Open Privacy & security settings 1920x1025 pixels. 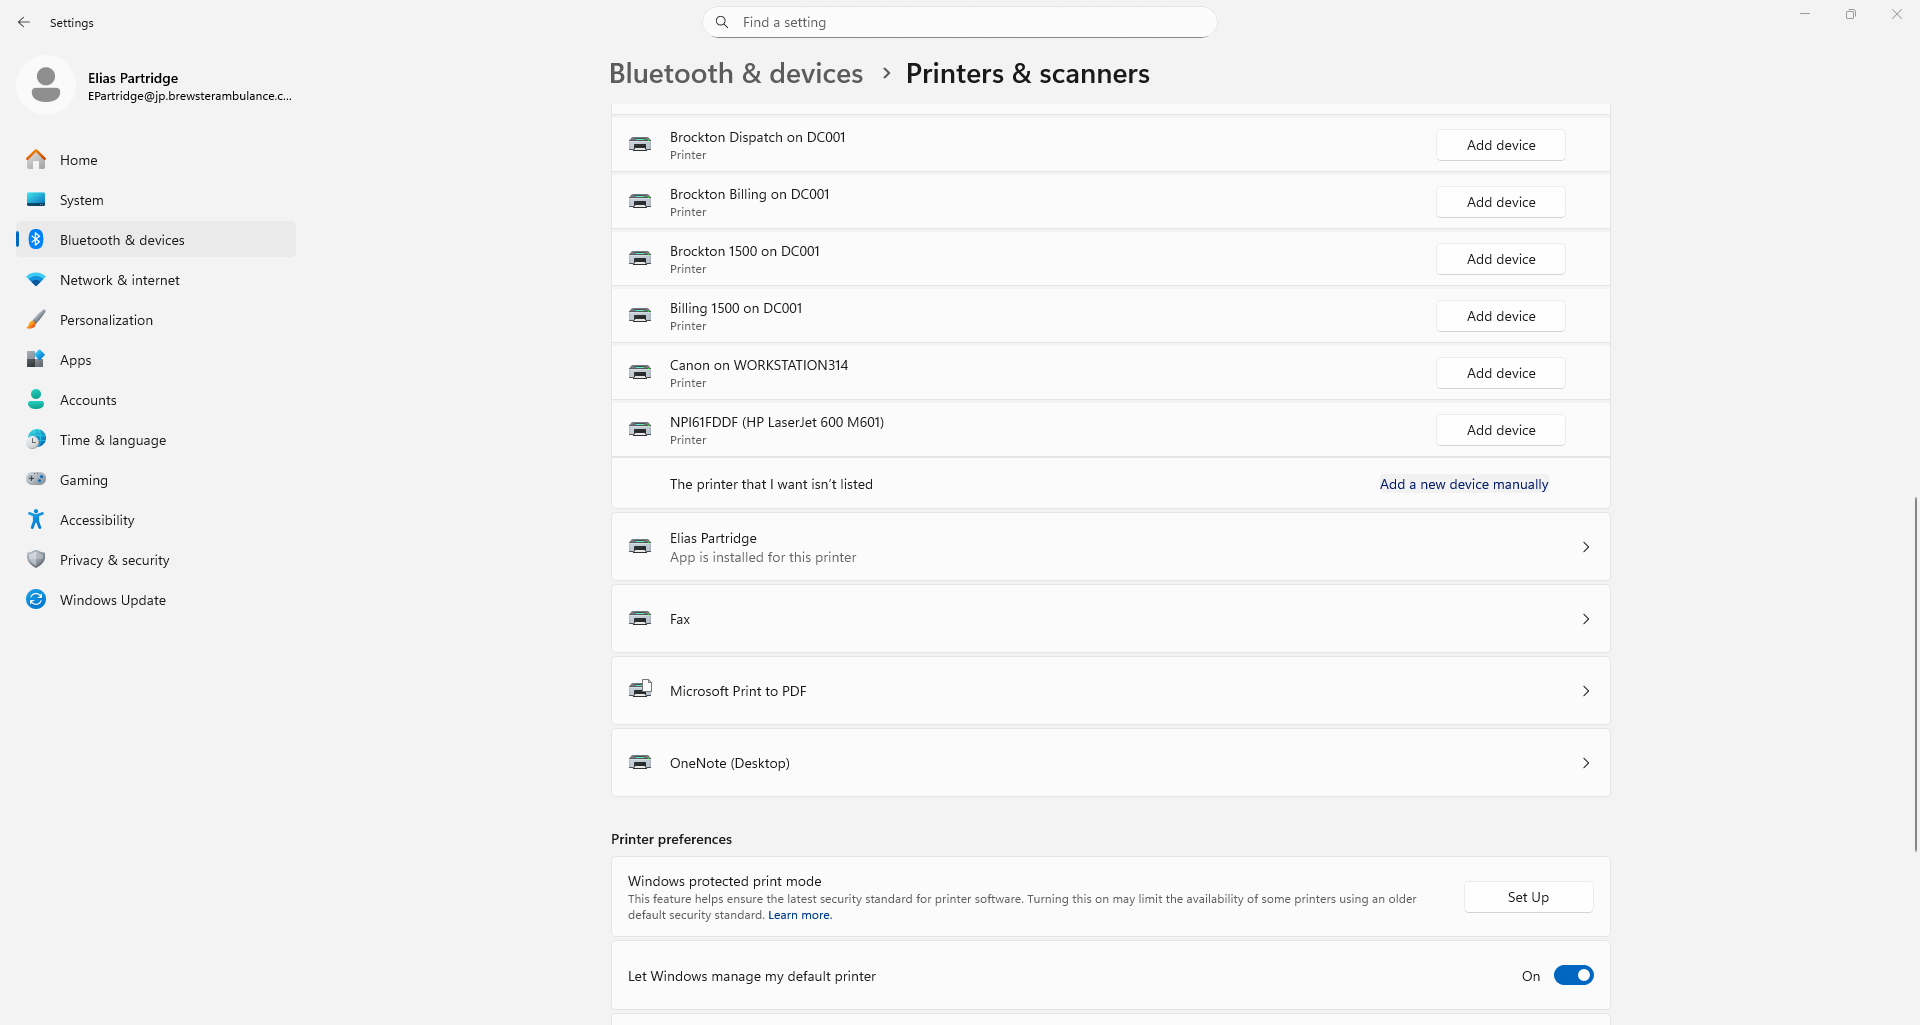pos(156,560)
